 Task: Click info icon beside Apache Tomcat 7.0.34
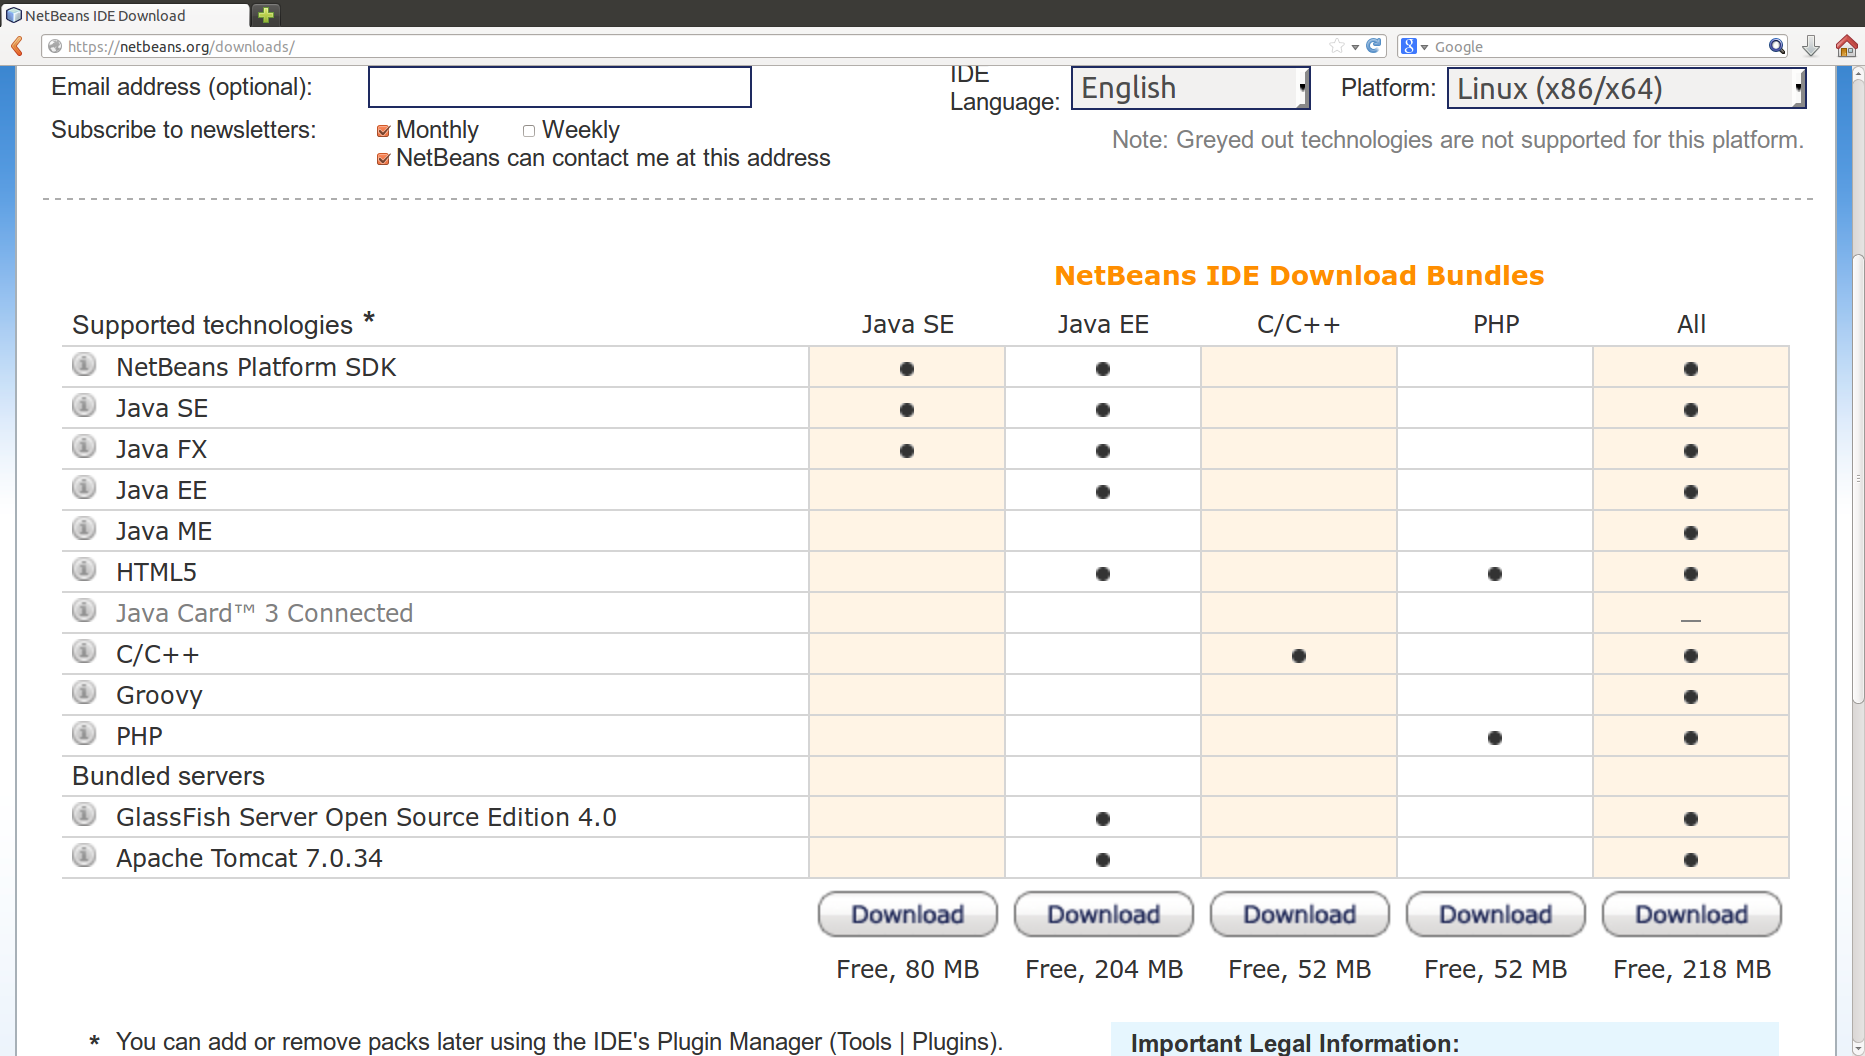pyautogui.click(x=84, y=856)
